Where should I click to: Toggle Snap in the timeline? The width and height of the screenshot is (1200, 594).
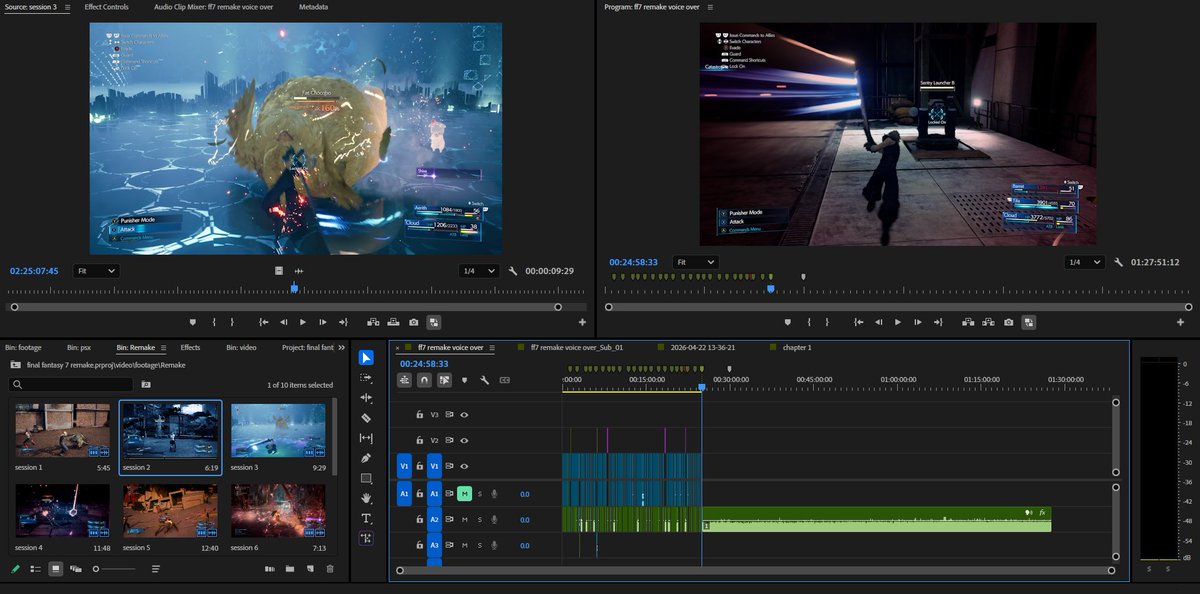[424, 380]
